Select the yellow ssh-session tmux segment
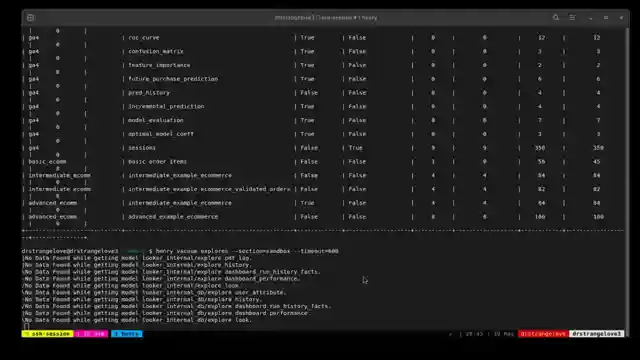 47,334
